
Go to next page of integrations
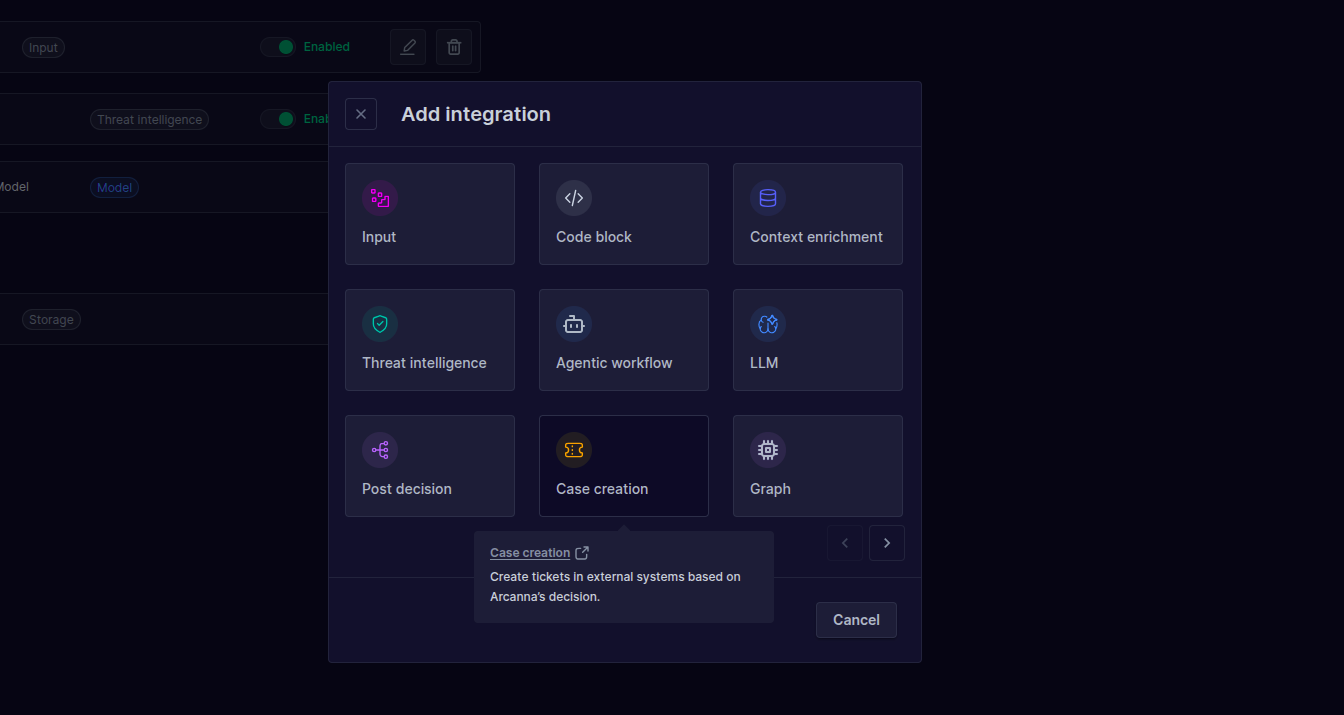coord(887,543)
